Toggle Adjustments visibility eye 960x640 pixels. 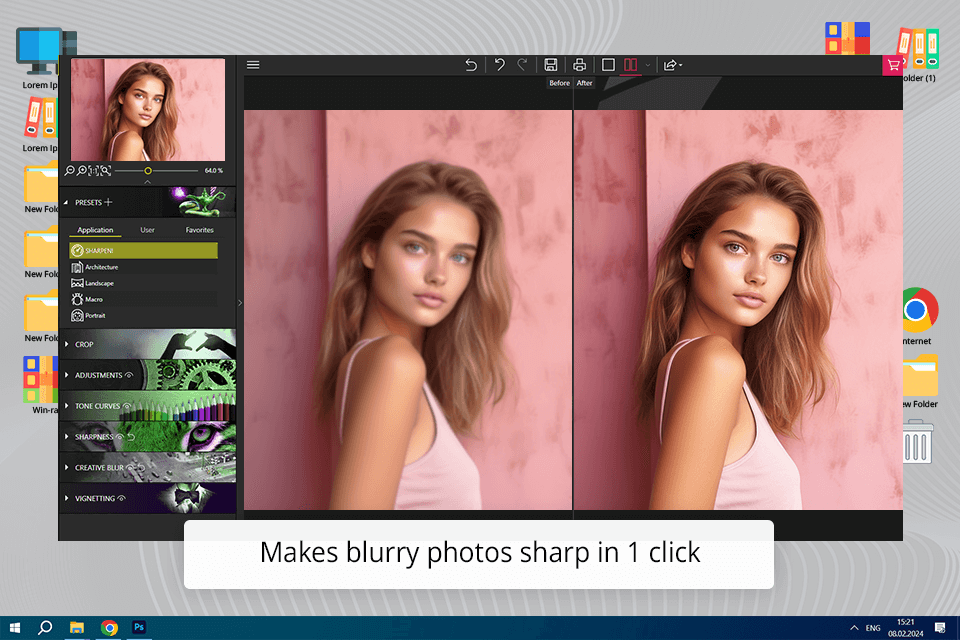(x=129, y=375)
